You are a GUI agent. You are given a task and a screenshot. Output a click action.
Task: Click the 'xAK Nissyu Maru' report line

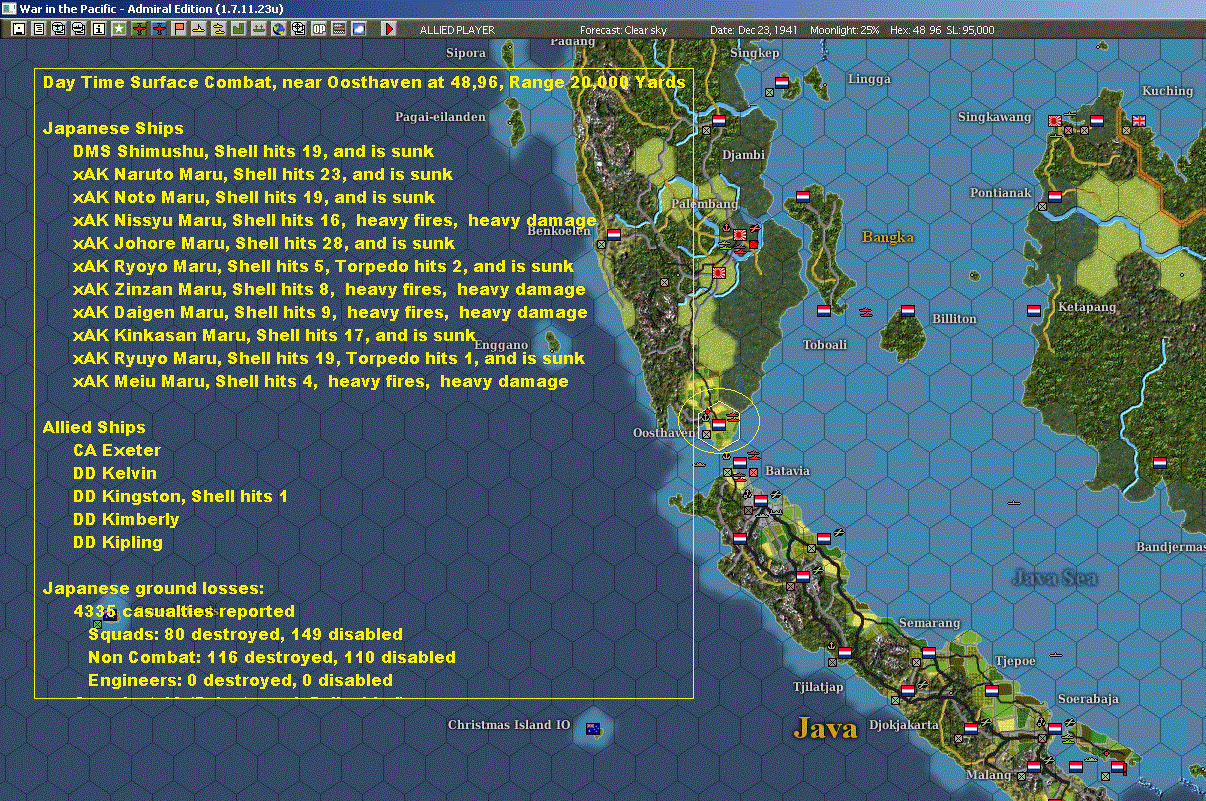[334, 220]
